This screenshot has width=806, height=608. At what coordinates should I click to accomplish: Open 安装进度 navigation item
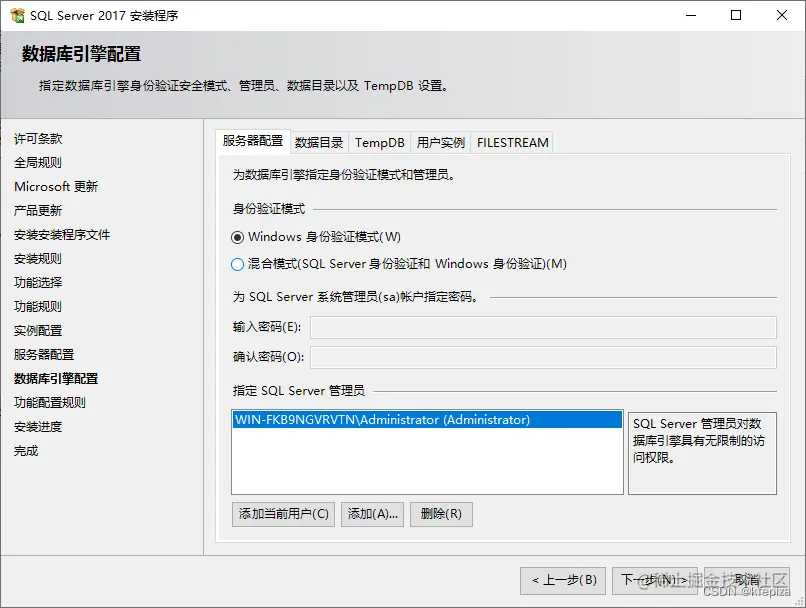39,426
